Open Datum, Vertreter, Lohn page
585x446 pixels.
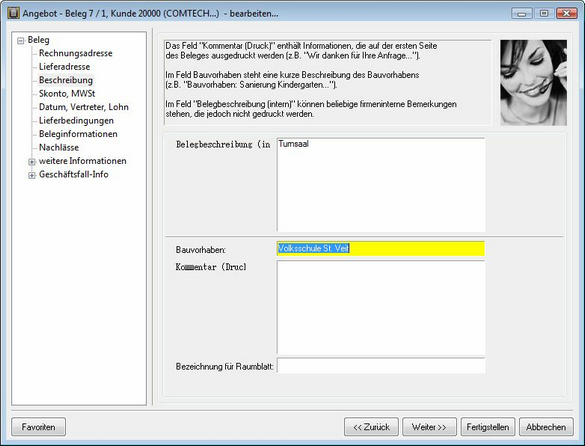coord(84,107)
